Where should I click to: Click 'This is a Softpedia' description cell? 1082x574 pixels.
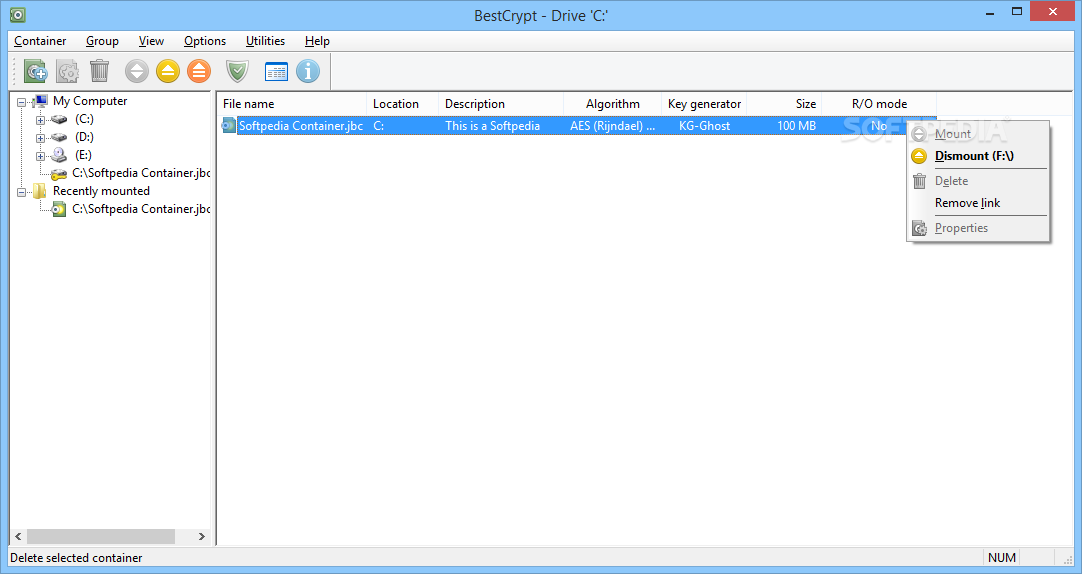point(493,126)
